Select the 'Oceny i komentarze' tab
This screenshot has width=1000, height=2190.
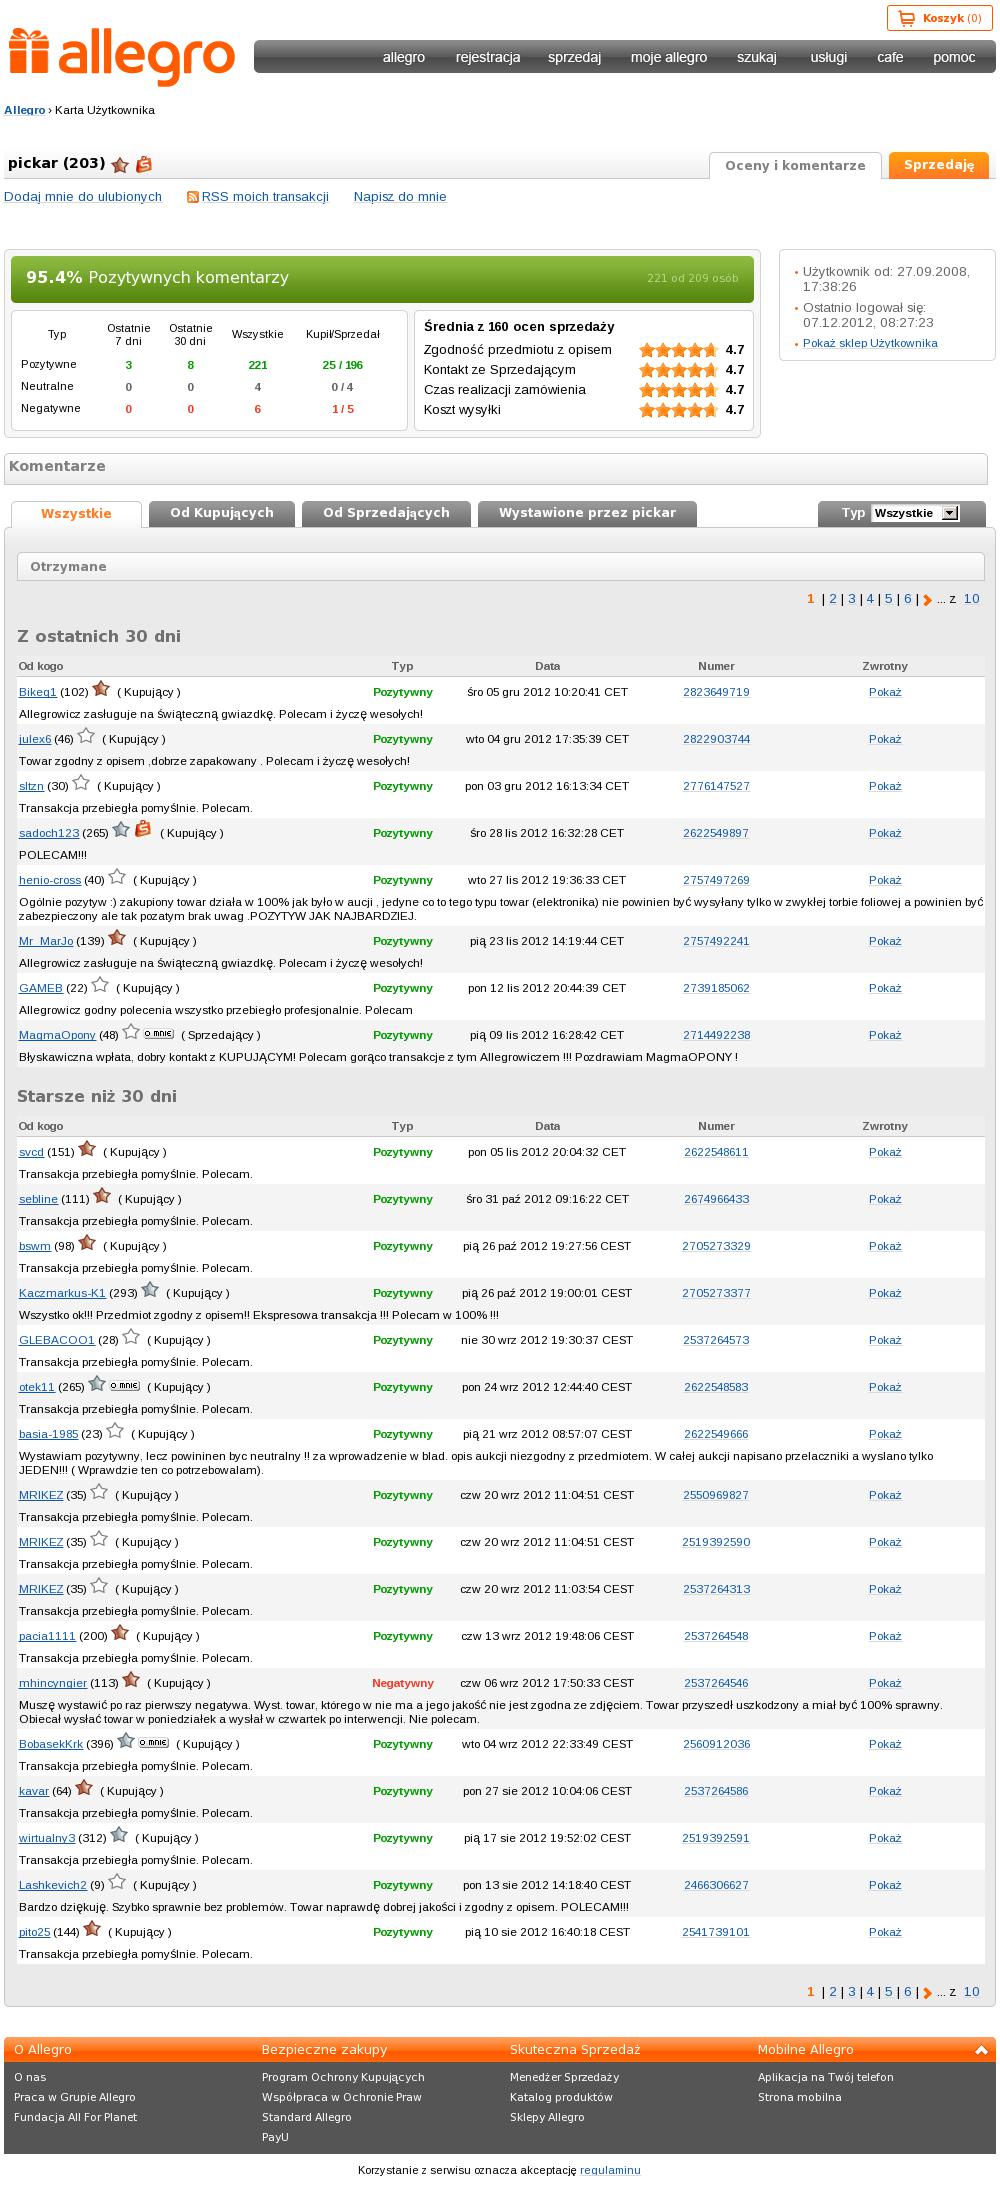coord(795,166)
